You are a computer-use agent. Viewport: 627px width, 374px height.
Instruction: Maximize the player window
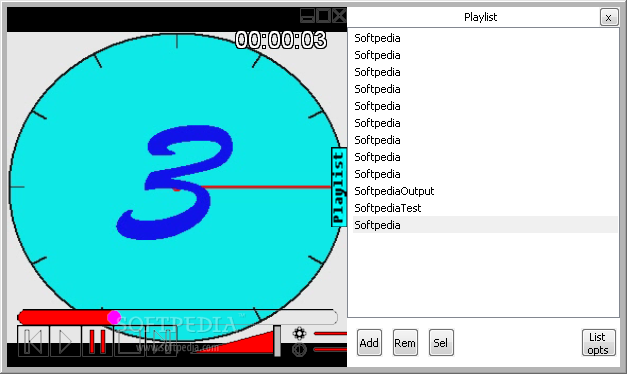(323, 16)
